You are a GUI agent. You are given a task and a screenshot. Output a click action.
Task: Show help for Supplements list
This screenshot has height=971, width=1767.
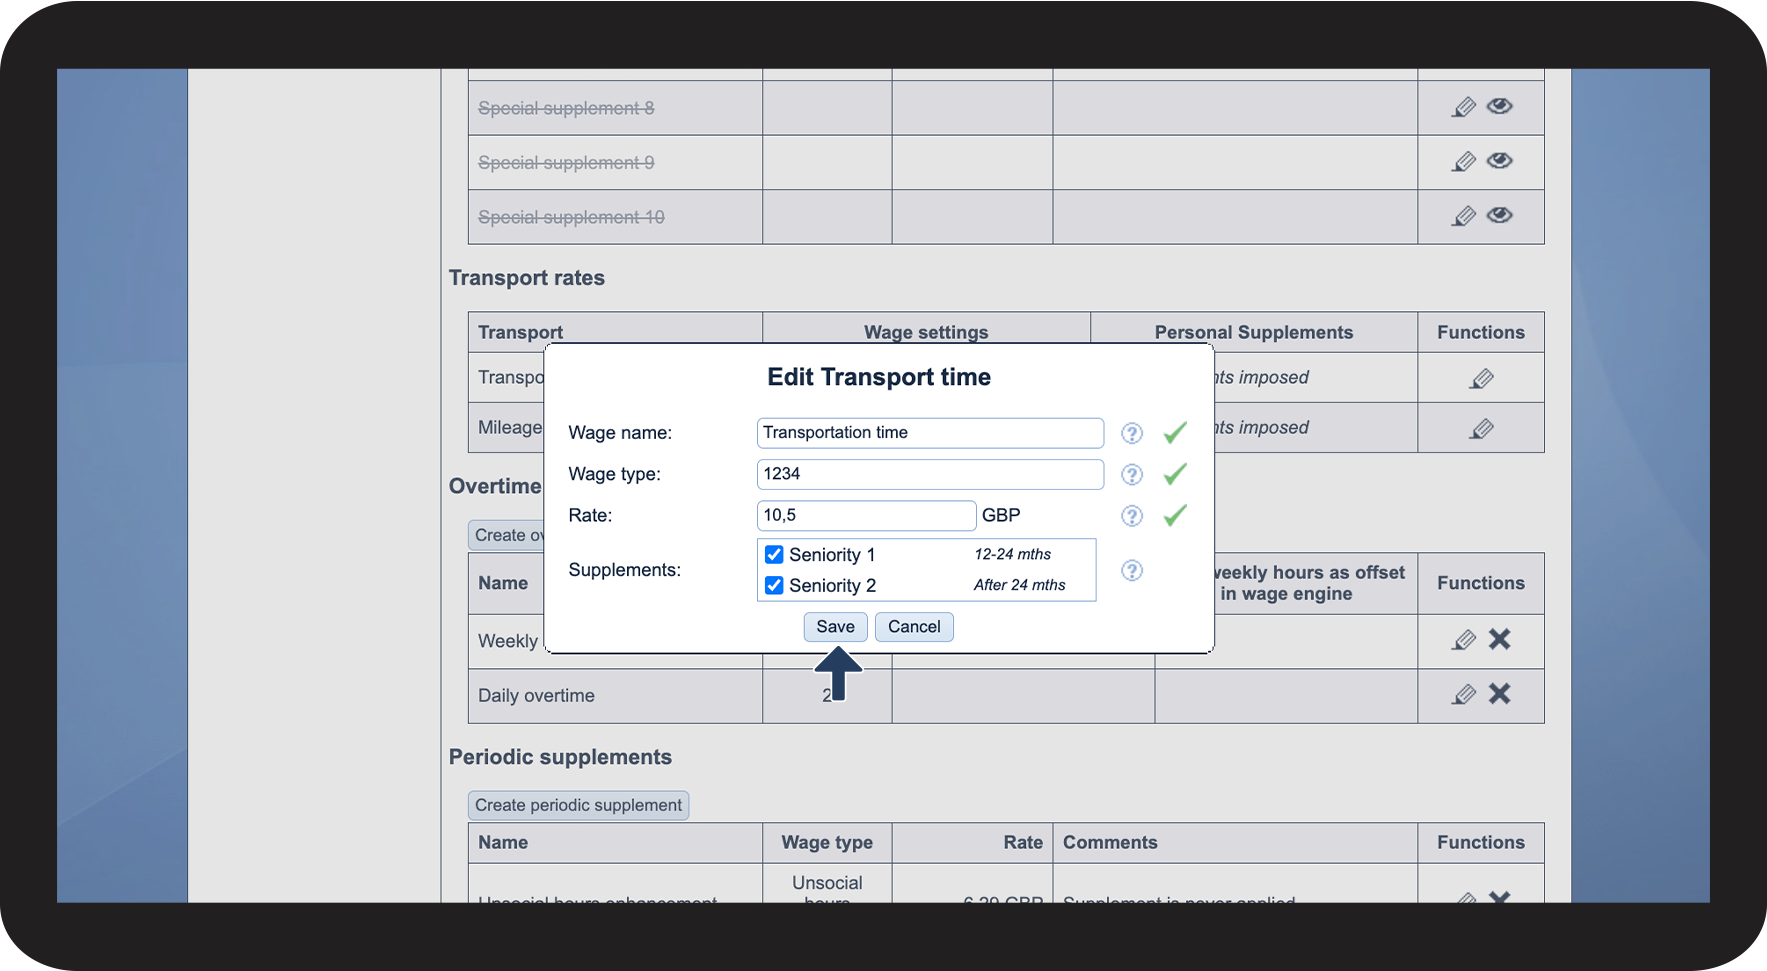[x=1131, y=570]
